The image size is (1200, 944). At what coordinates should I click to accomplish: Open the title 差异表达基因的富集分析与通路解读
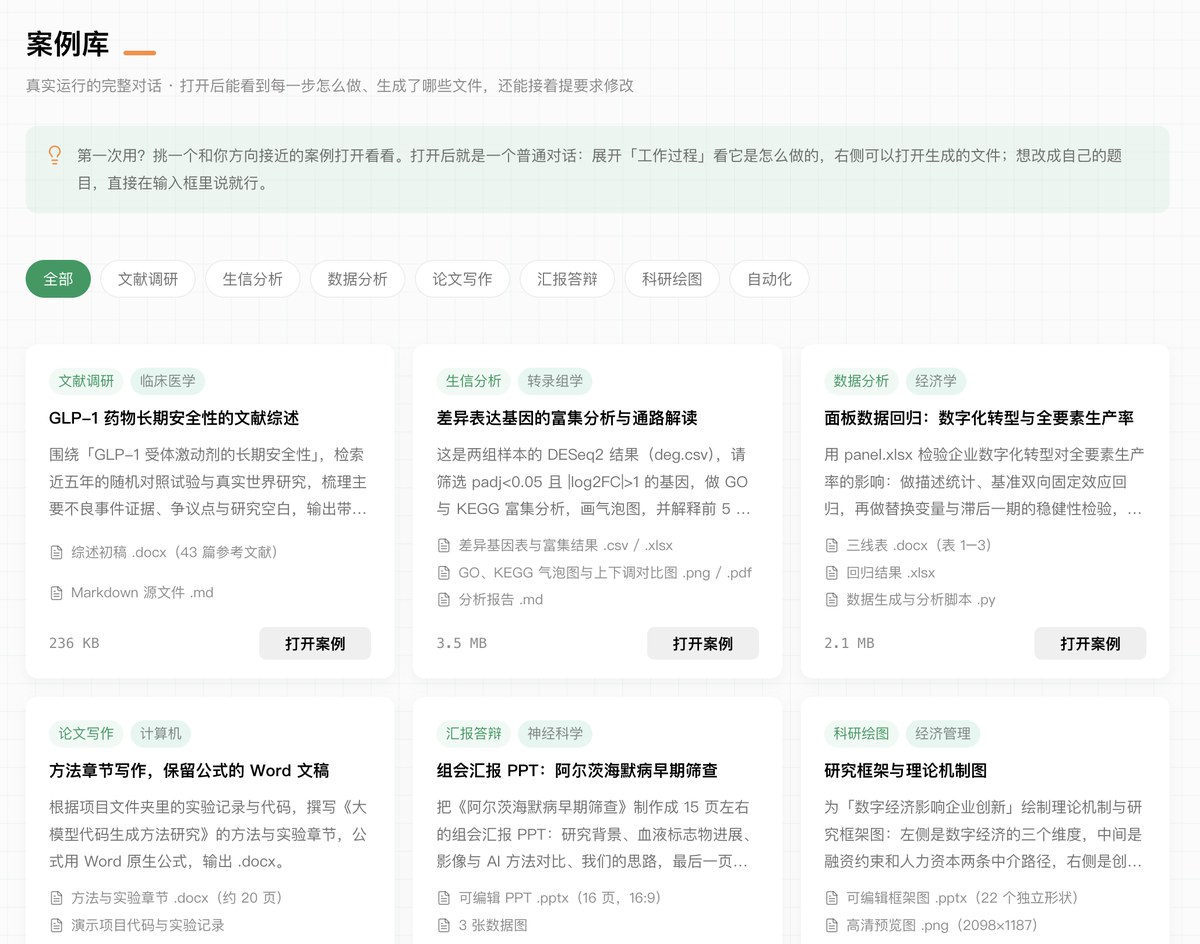point(567,418)
